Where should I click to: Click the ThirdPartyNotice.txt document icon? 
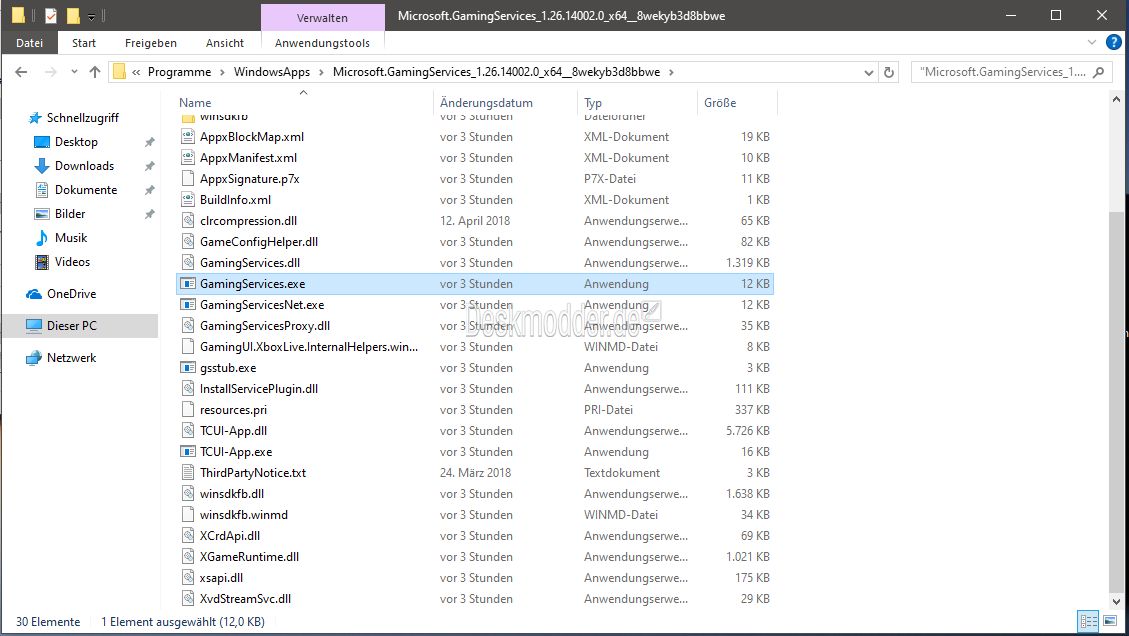pos(187,473)
